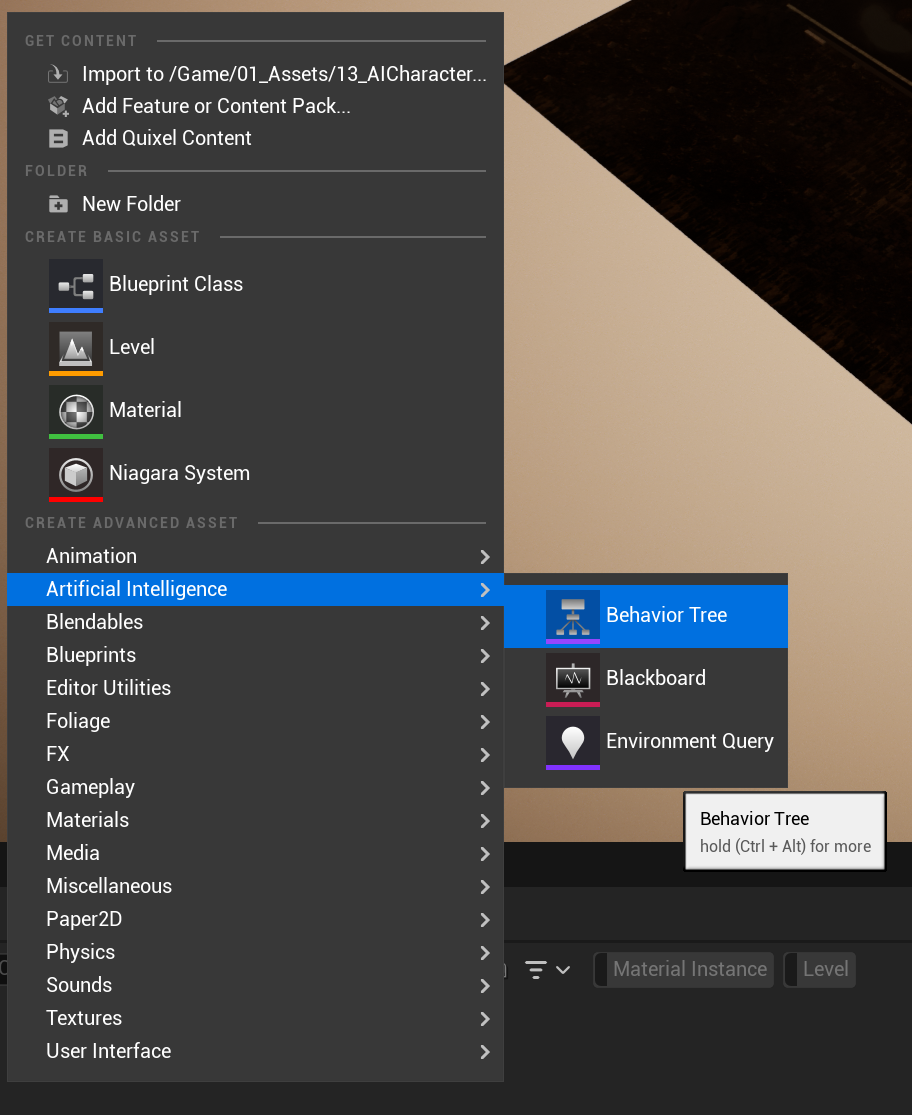
Task: Select Add Feature or Content Pack
Action: pos(255,106)
